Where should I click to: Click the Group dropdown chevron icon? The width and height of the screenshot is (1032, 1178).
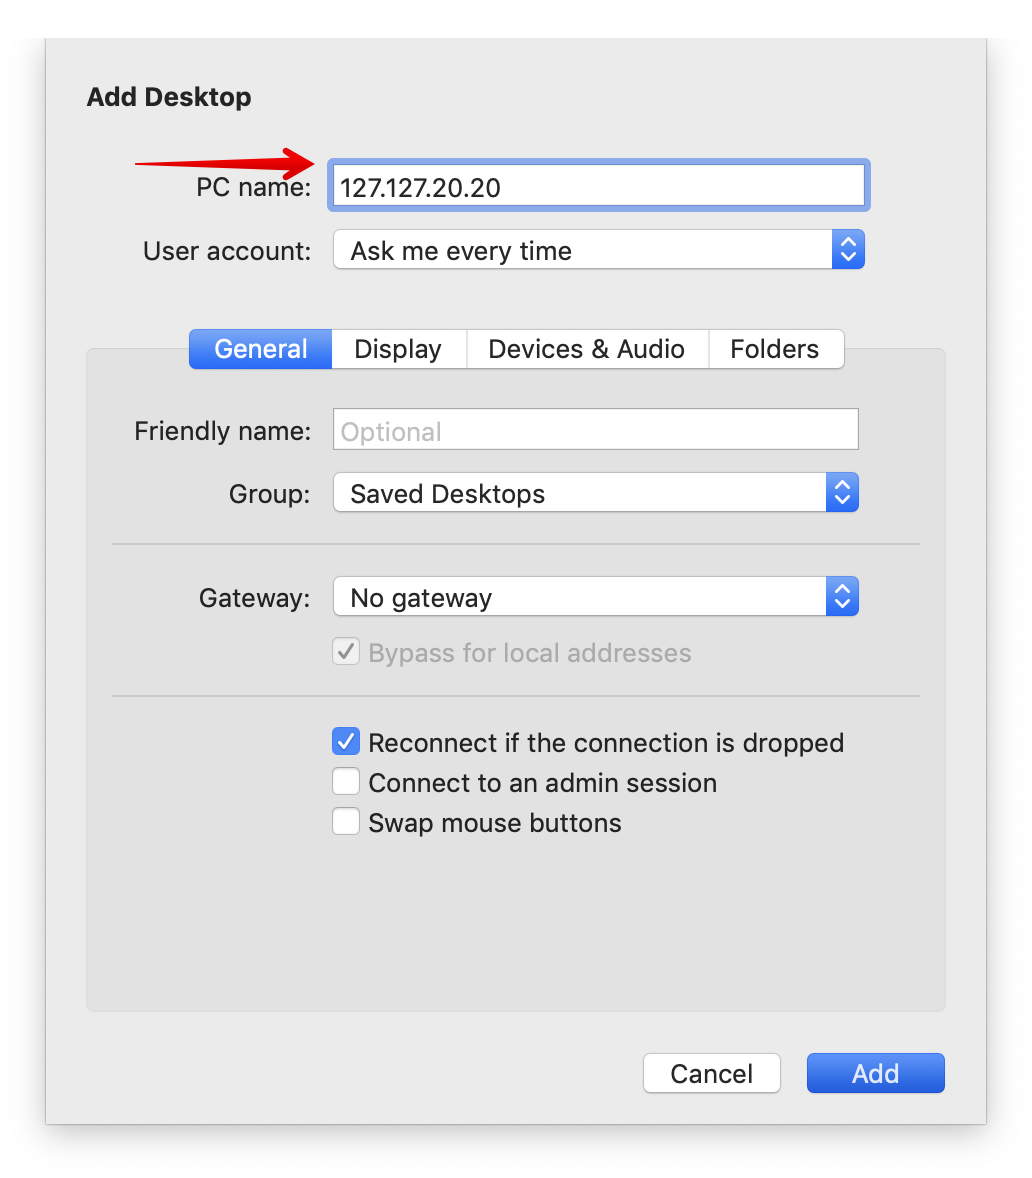[841, 492]
